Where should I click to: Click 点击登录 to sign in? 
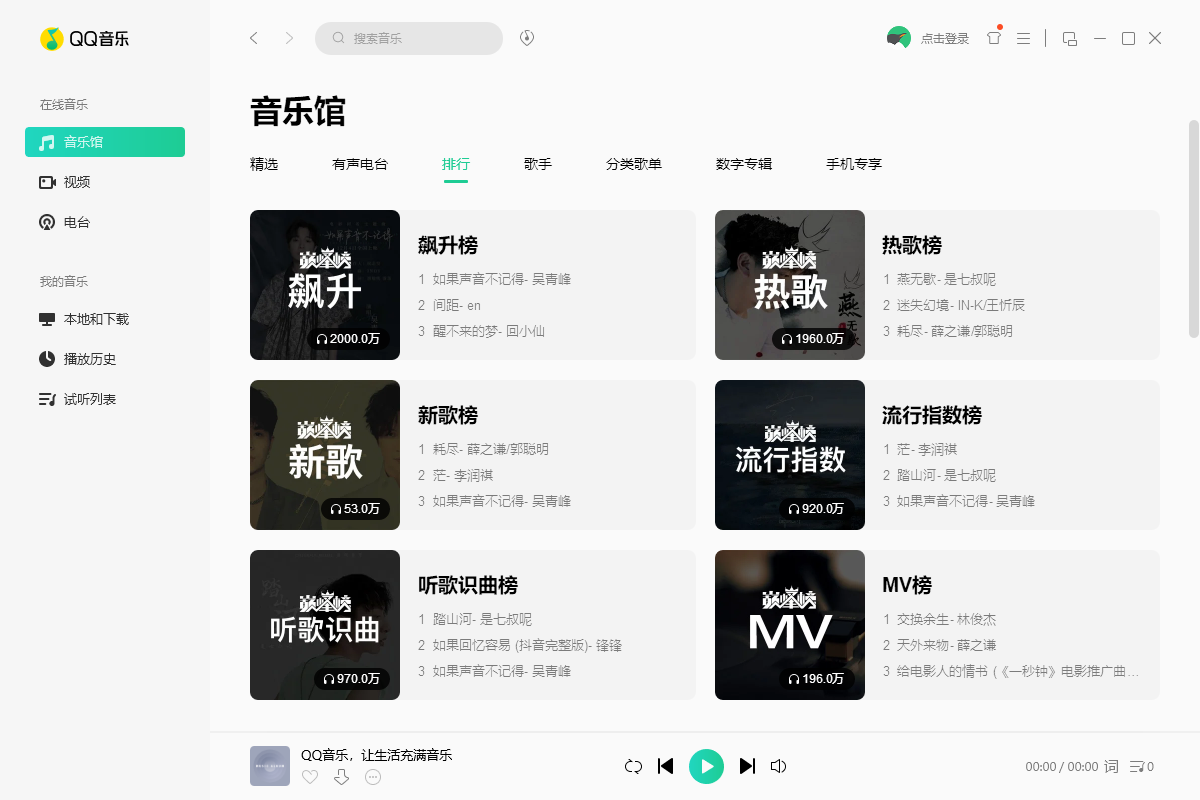941,37
